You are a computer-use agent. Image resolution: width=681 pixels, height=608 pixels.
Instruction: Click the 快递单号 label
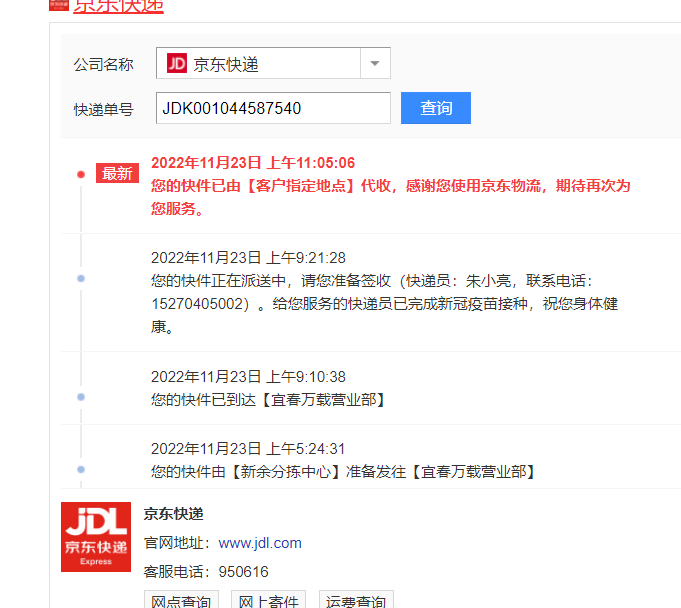click(103, 109)
